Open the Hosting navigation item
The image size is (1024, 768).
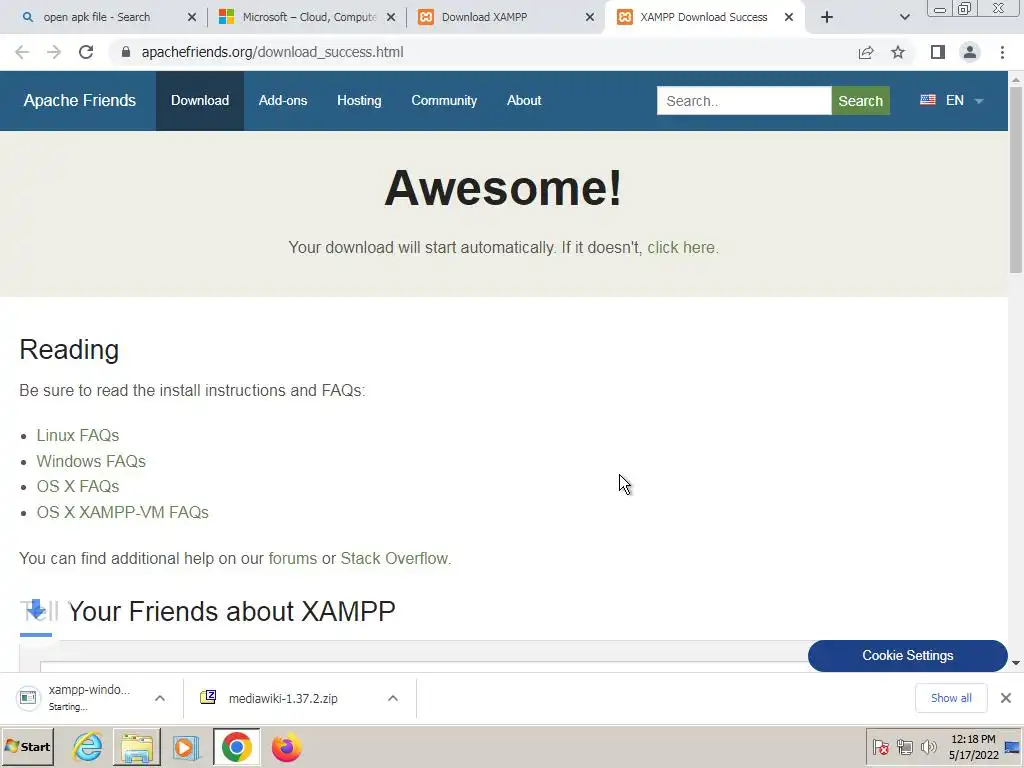(x=359, y=101)
